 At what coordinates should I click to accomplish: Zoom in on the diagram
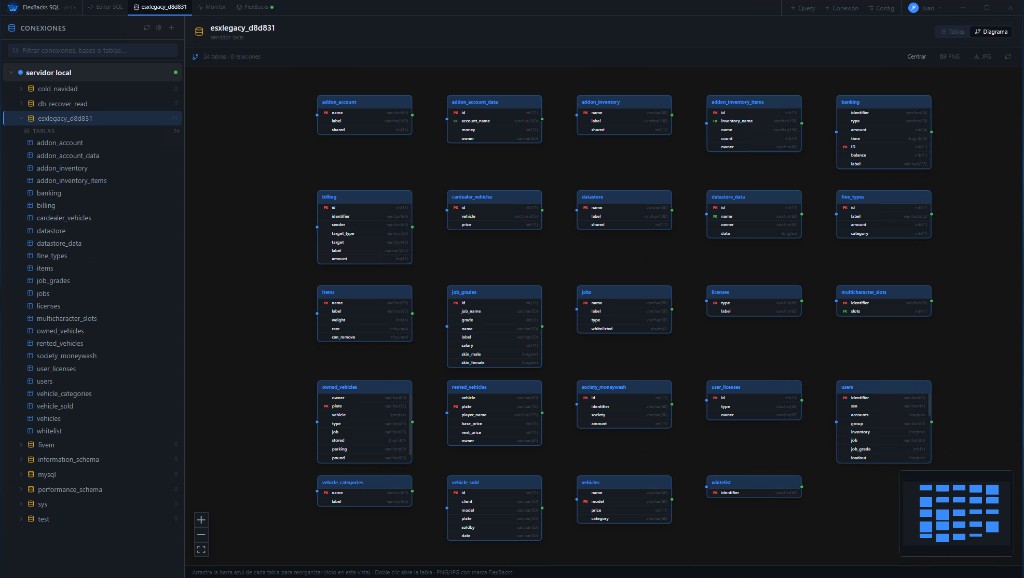(x=201, y=520)
